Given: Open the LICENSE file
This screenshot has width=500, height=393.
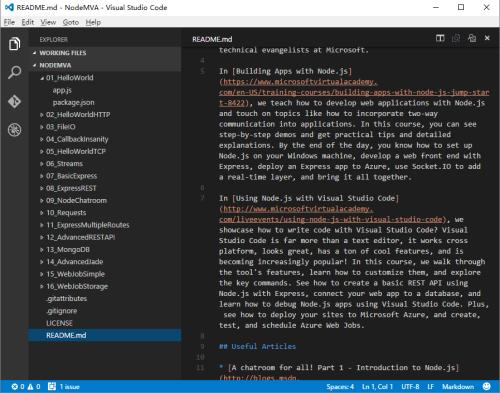Looking at the screenshot, I should (x=105, y=323).
